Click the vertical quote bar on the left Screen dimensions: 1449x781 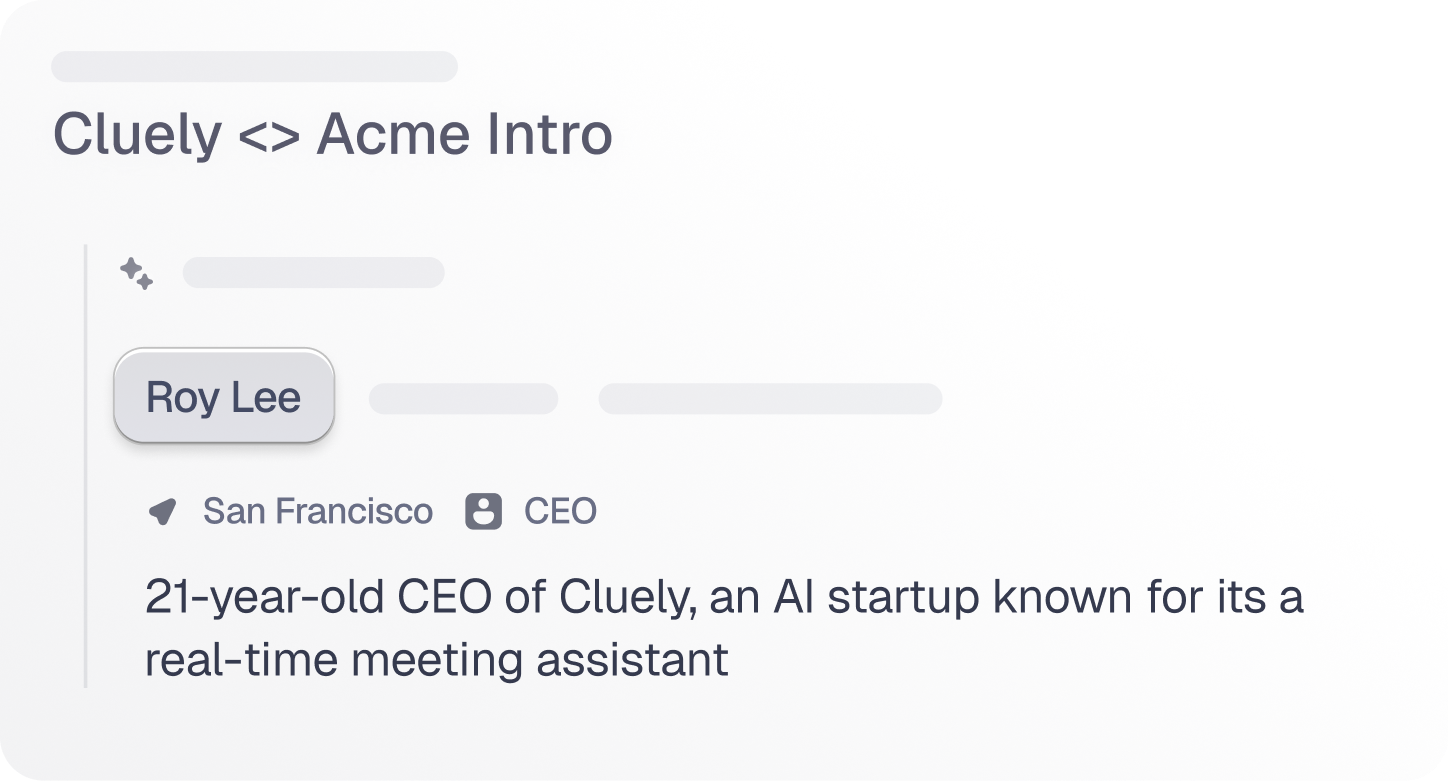click(x=86, y=465)
